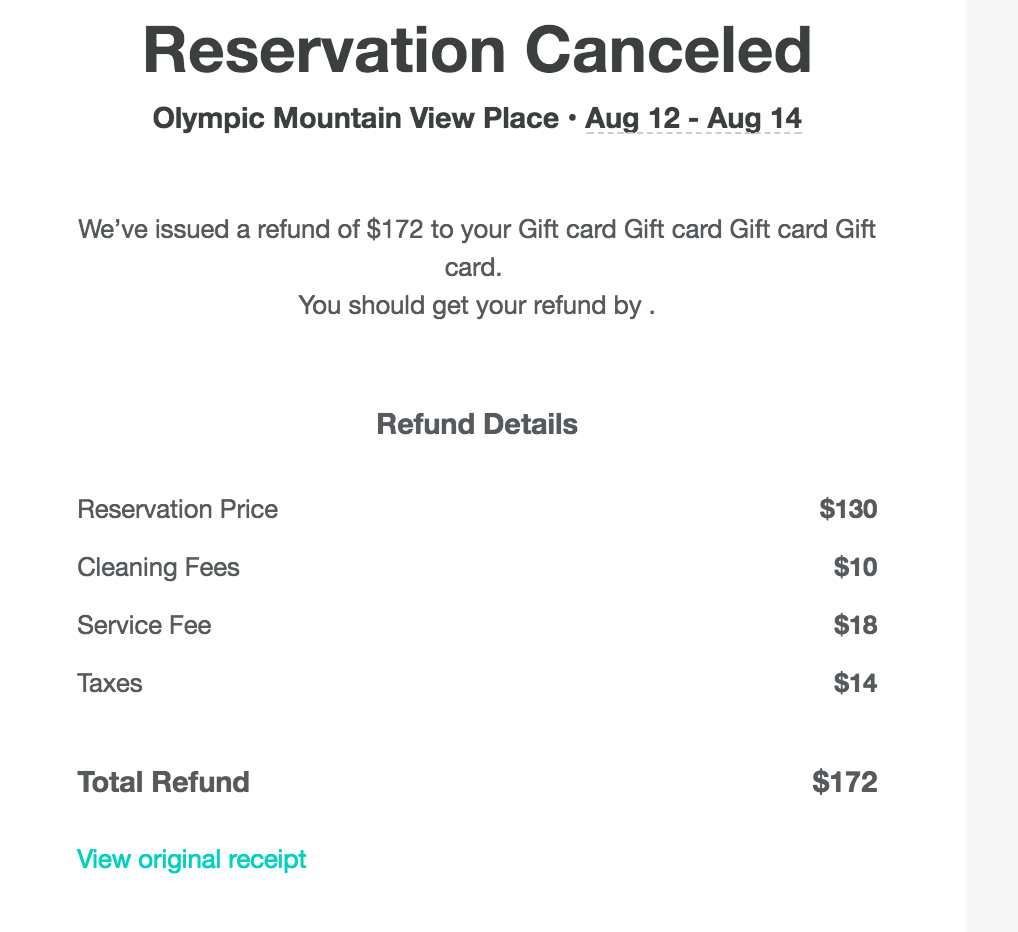Click the $18 service fee amount
Viewport: 1018px width, 932px height.
[855, 625]
